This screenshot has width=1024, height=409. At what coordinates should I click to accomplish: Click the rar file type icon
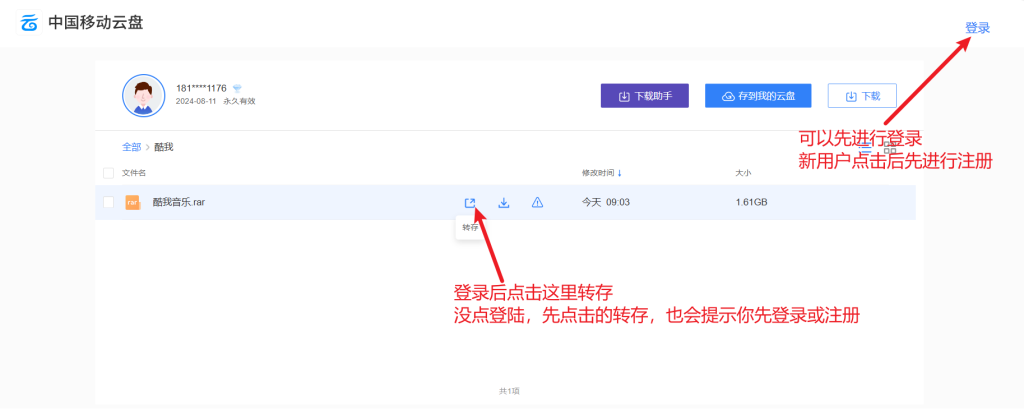133,203
